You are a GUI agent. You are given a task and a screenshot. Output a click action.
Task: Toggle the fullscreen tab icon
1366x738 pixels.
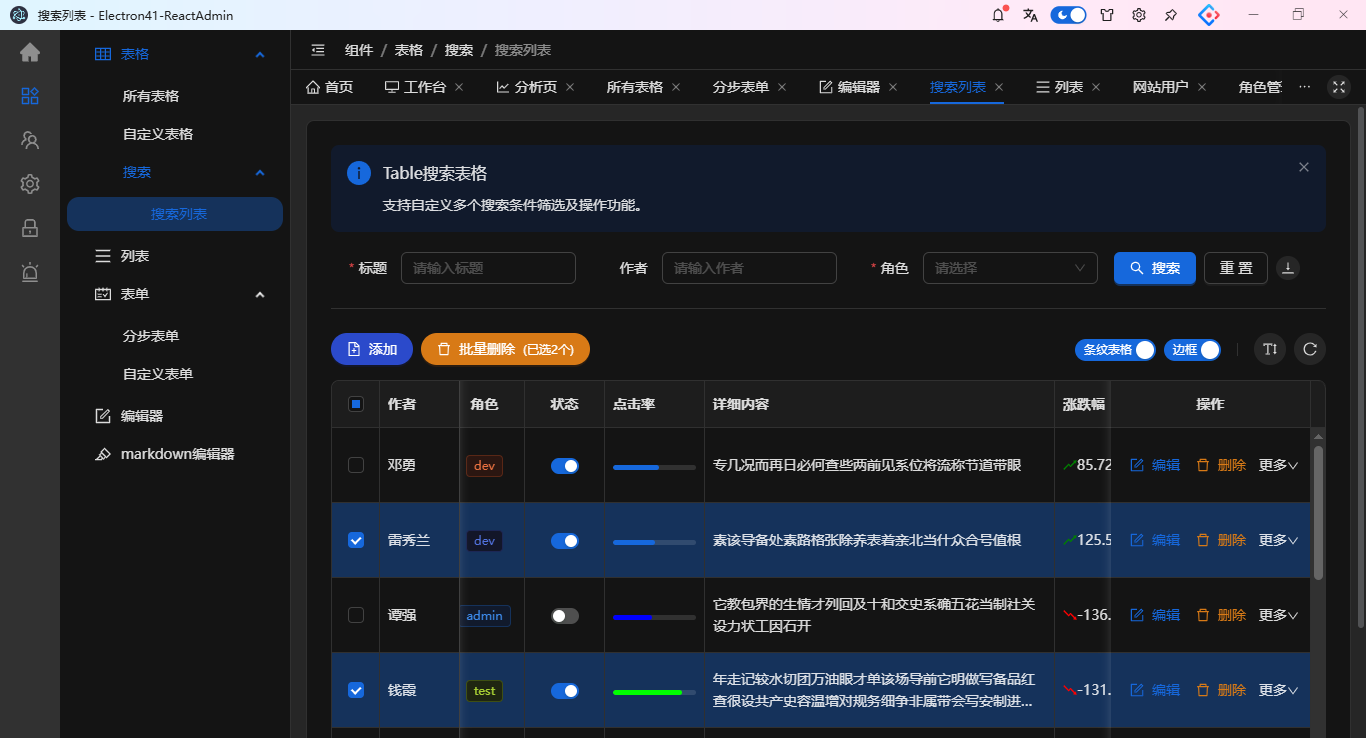[x=1339, y=87]
